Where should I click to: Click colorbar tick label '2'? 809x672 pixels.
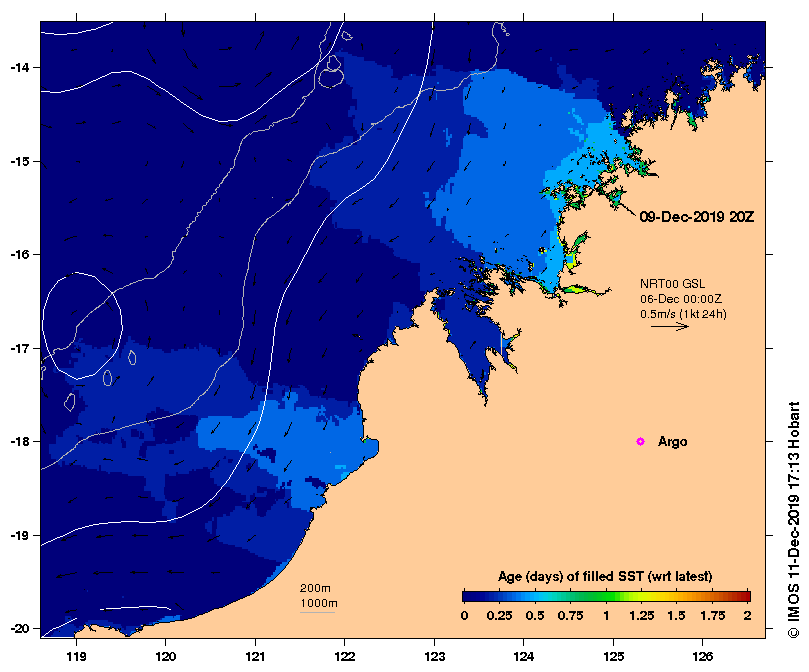747,616
